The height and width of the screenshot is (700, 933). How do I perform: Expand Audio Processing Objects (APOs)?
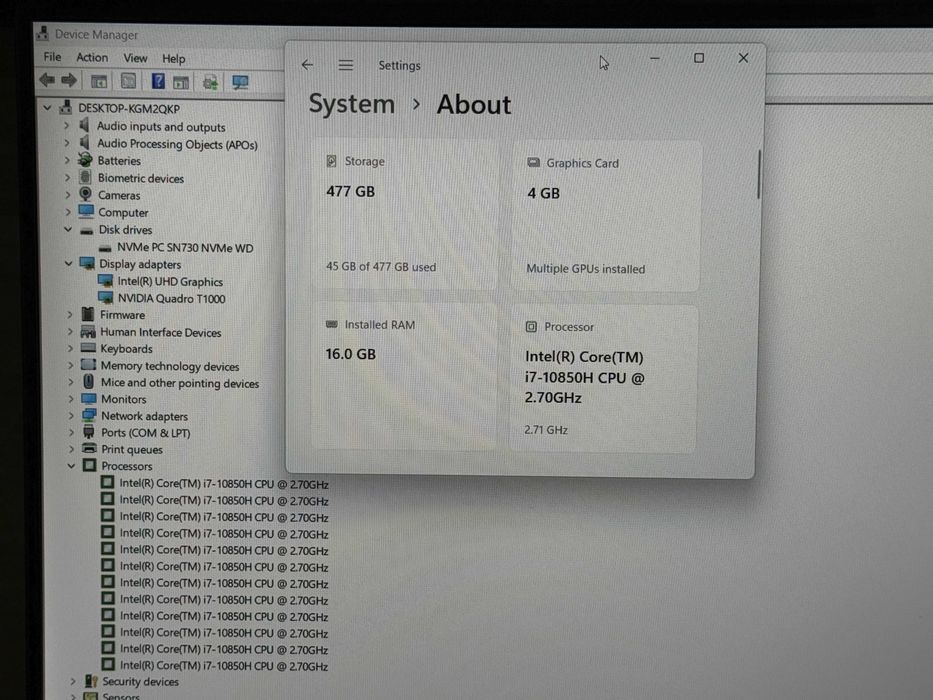pos(67,143)
